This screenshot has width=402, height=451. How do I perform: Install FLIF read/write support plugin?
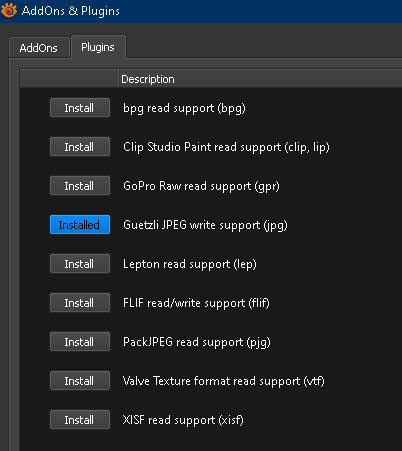[80, 303]
